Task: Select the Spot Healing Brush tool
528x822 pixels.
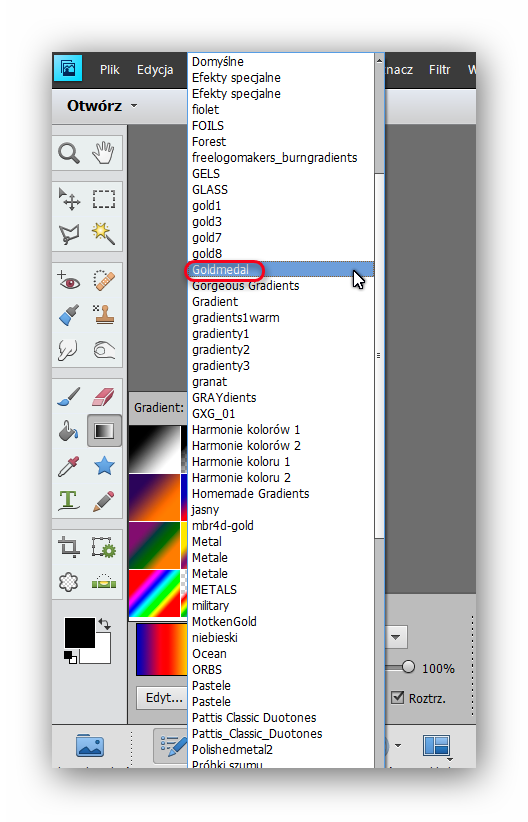Action: pos(104,280)
